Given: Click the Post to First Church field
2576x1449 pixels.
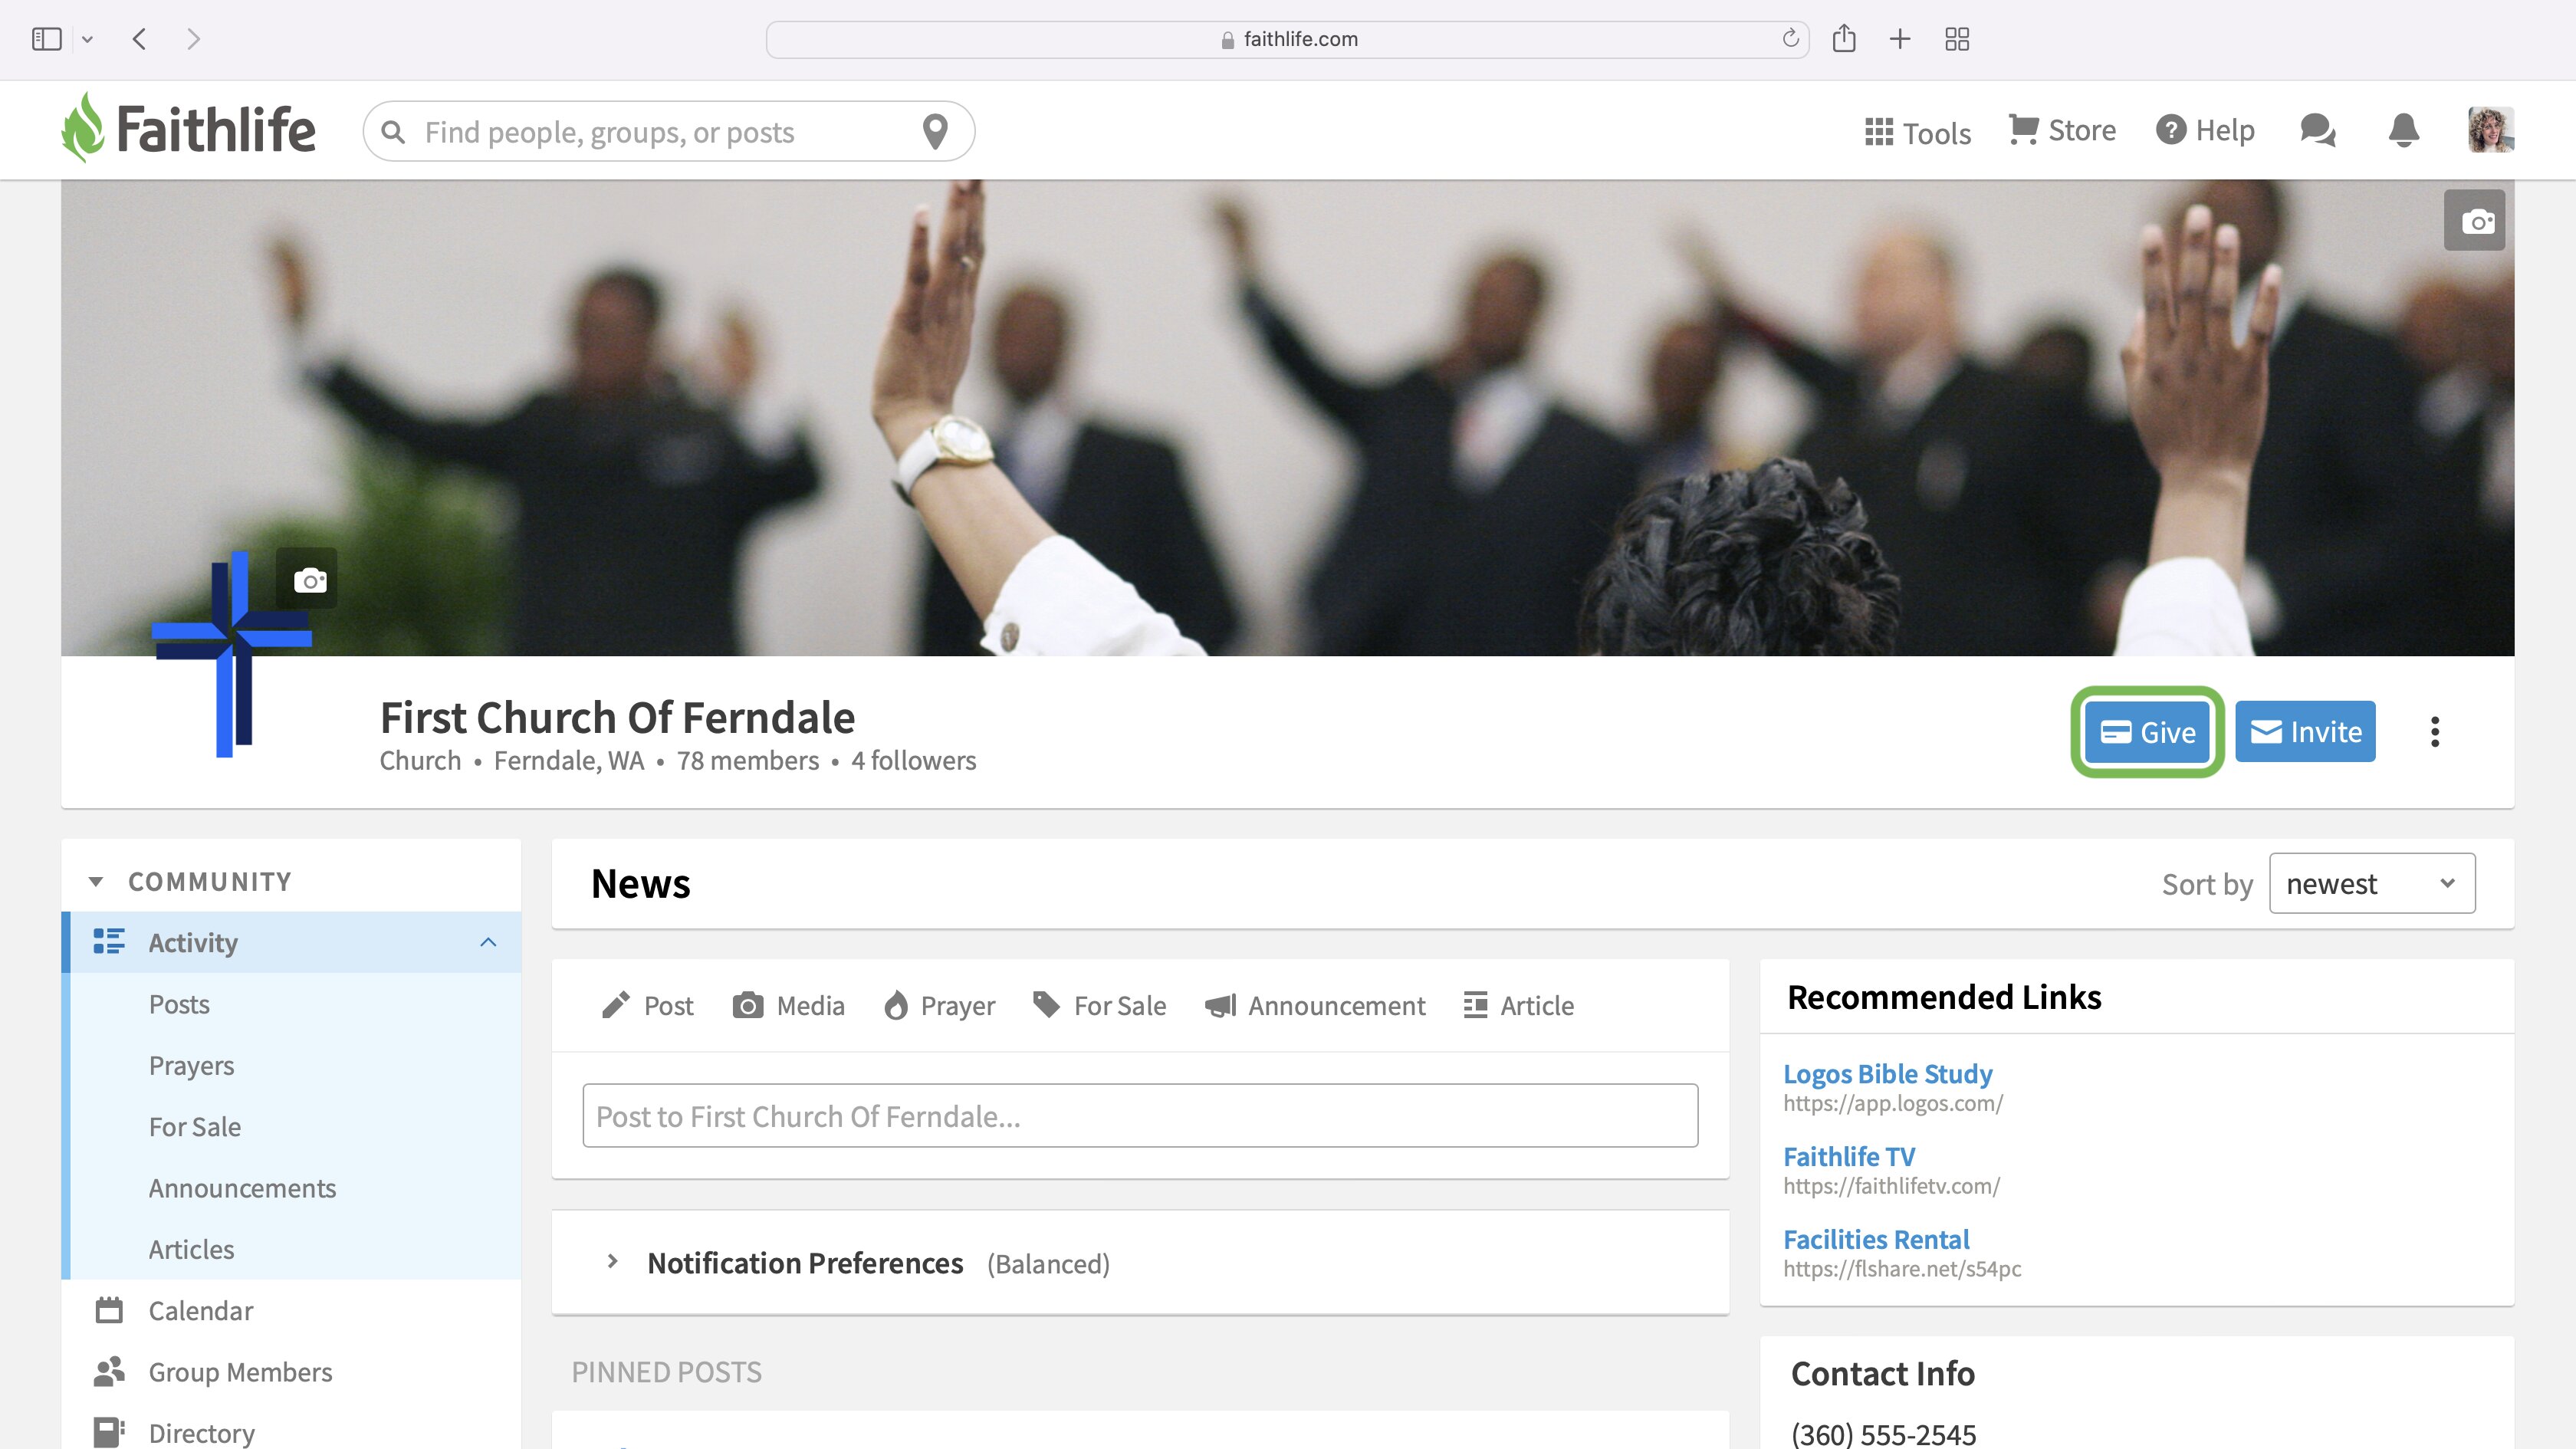Looking at the screenshot, I should (1140, 1115).
